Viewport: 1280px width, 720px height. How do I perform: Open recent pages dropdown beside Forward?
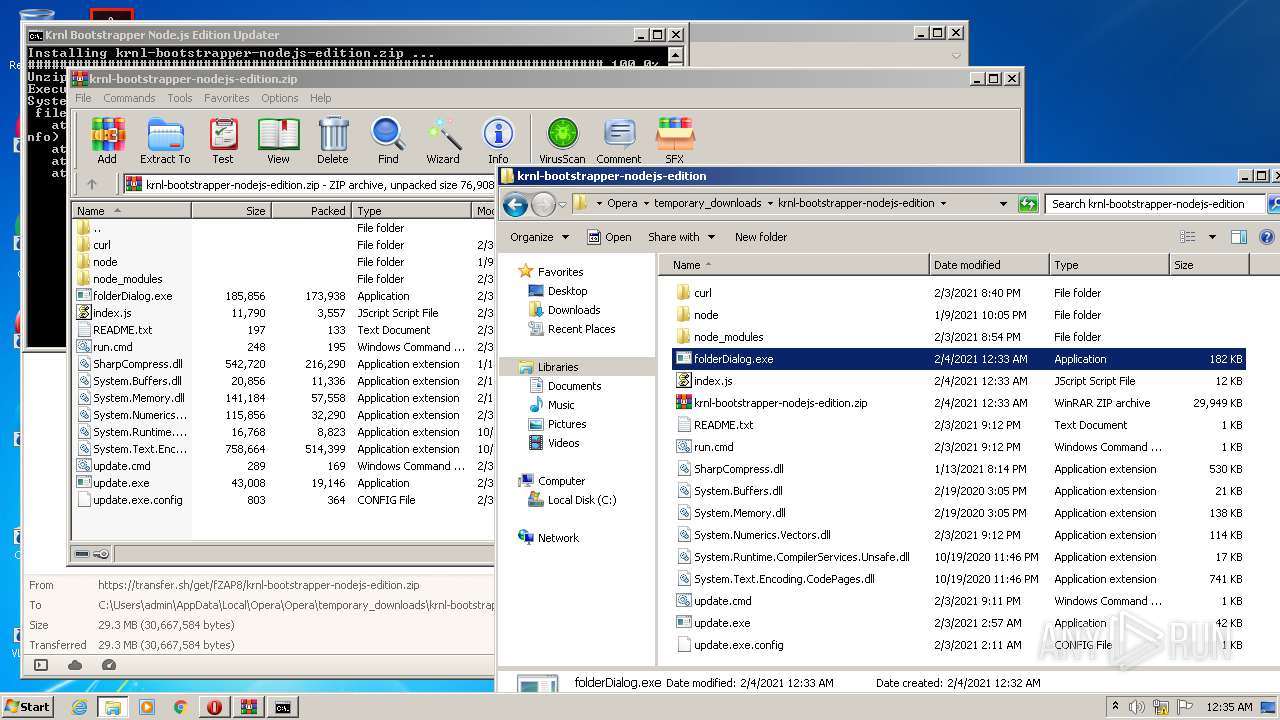tap(562, 205)
